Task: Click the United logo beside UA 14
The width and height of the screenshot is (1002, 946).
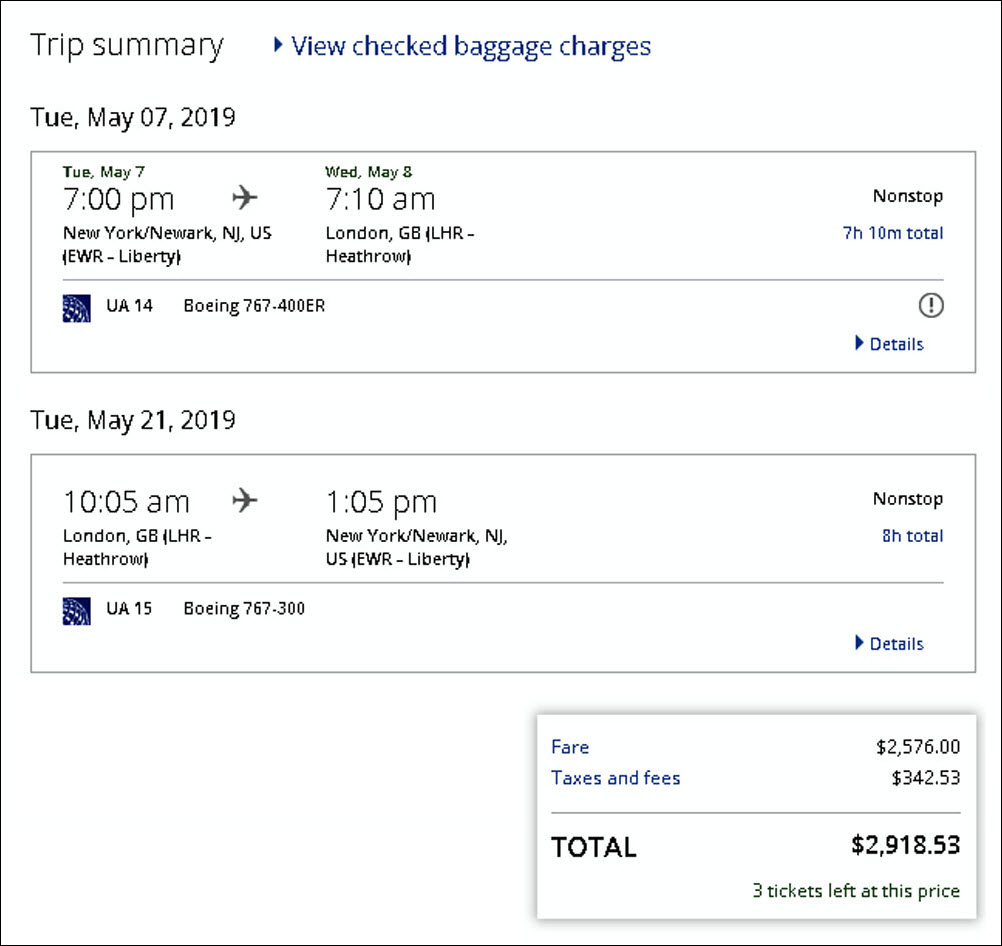Action: 77,307
